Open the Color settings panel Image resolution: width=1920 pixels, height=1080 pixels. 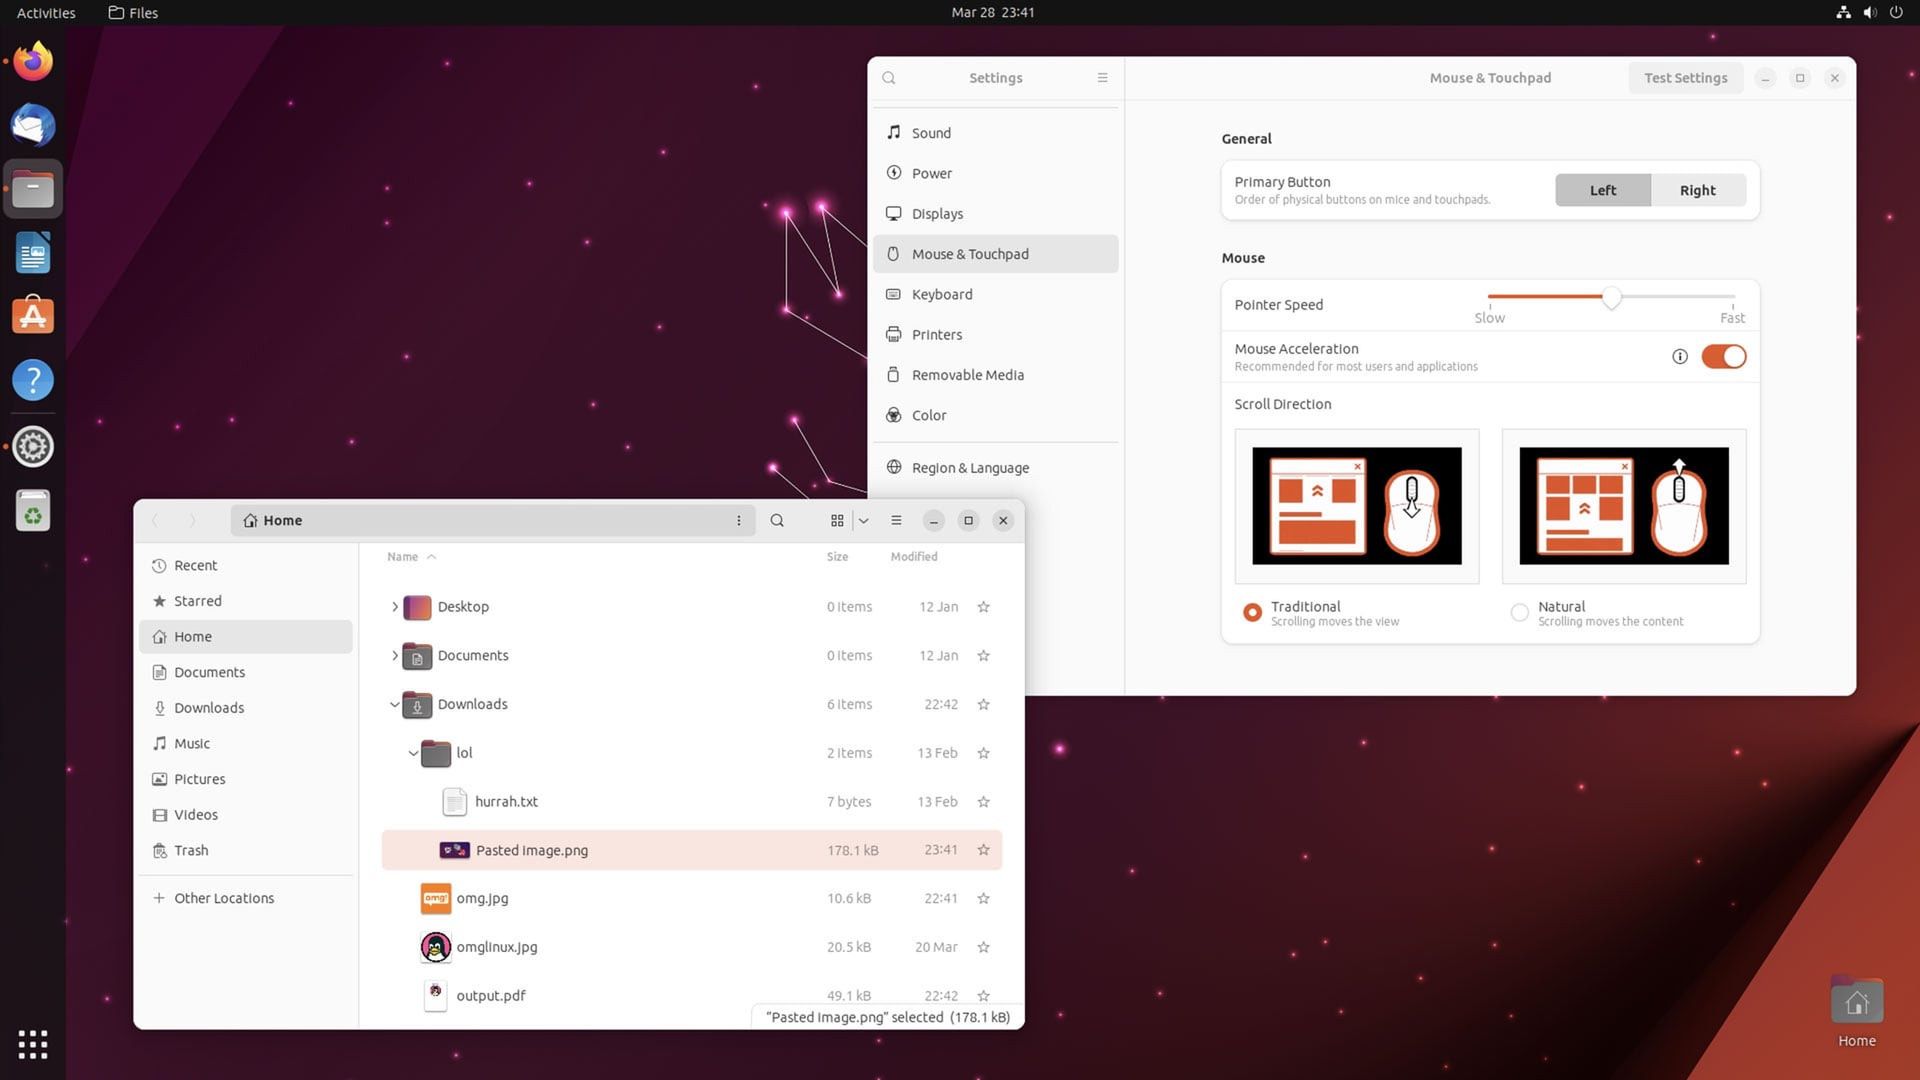coord(928,415)
